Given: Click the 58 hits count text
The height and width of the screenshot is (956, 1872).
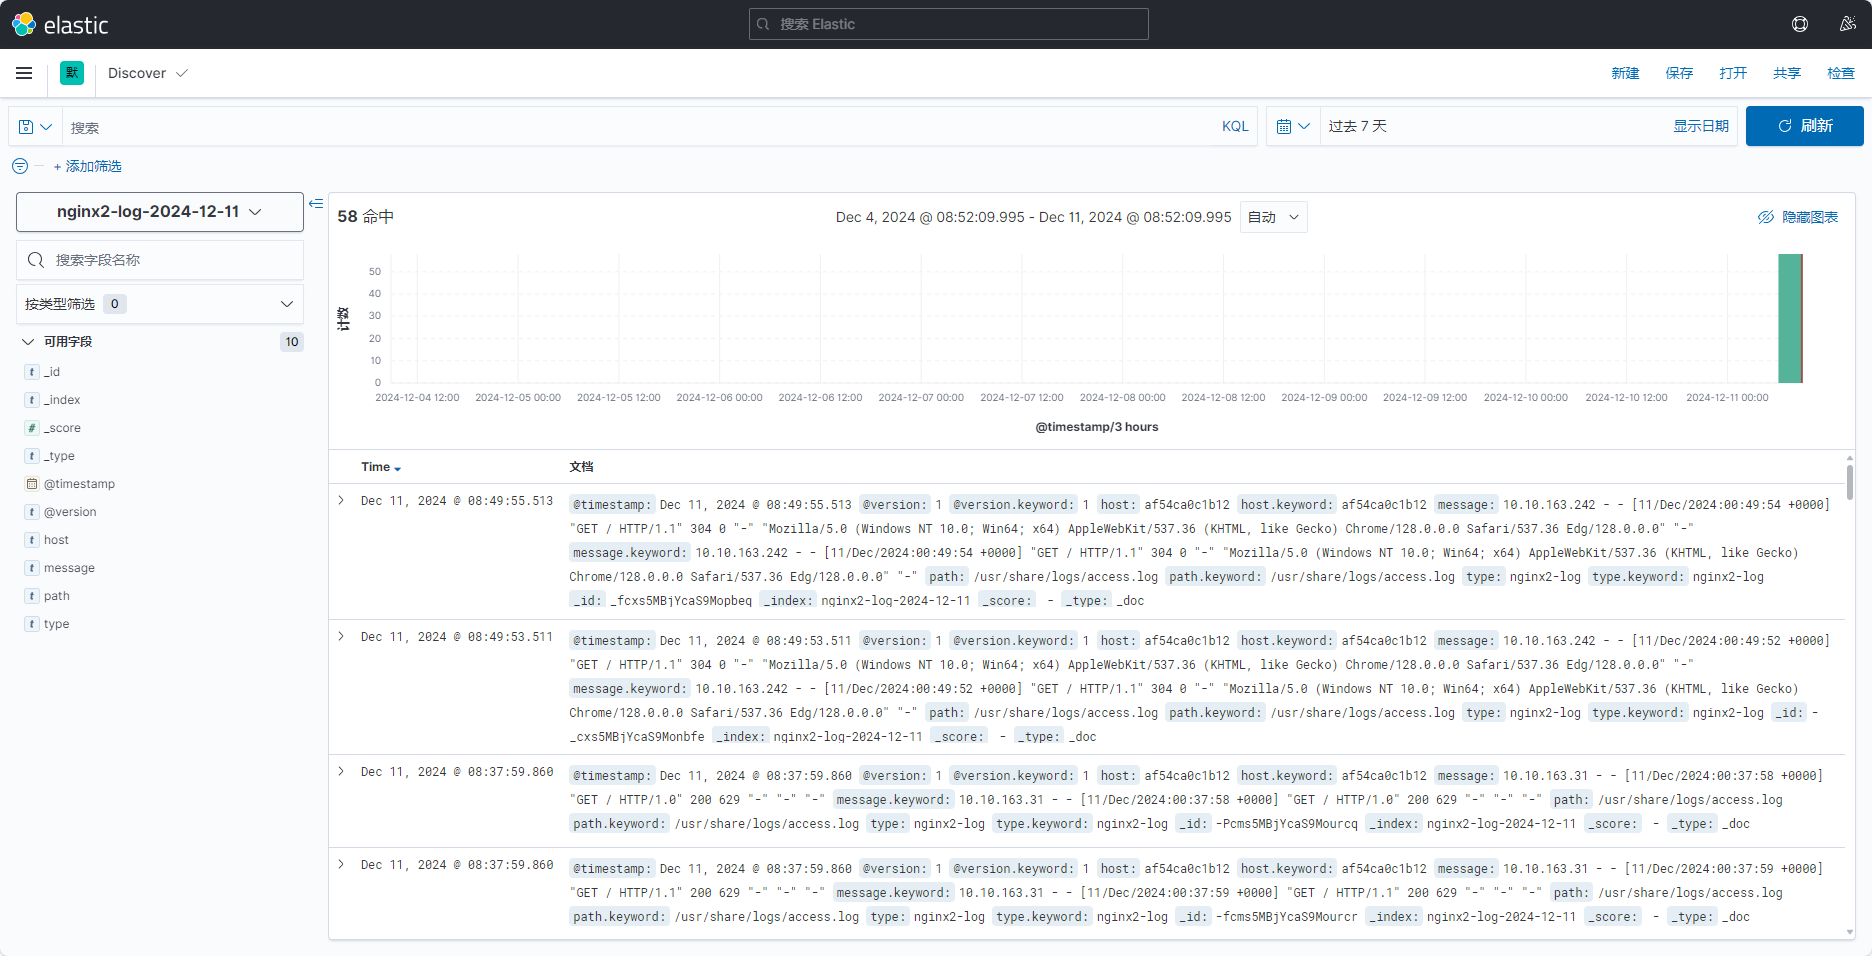Looking at the screenshot, I should pyautogui.click(x=366, y=217).
